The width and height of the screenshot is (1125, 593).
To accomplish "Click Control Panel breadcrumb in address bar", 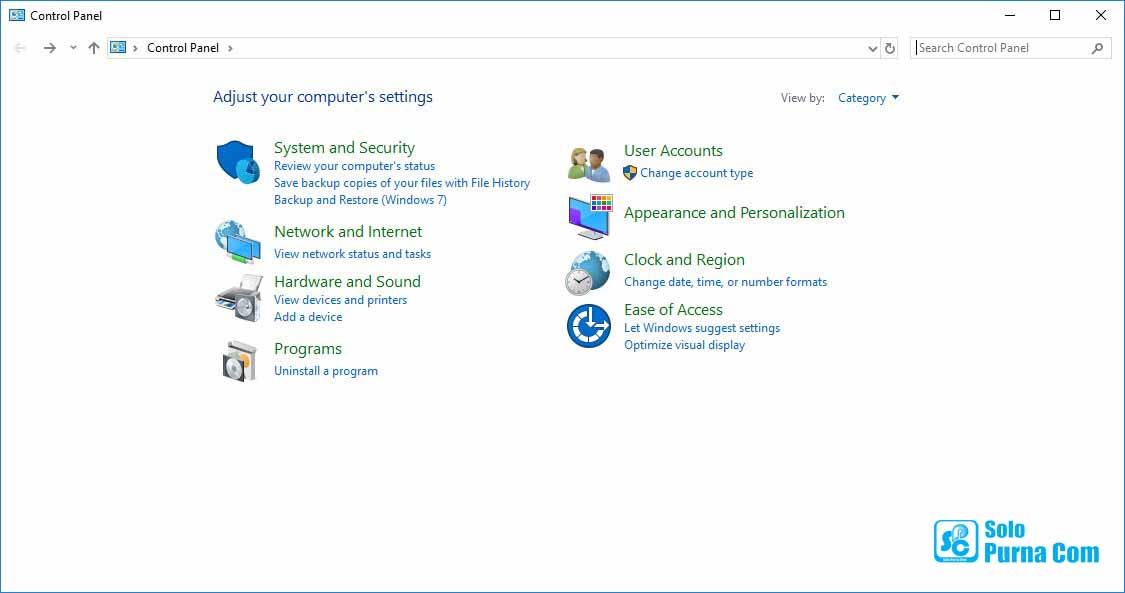I will tap(183, 48).
